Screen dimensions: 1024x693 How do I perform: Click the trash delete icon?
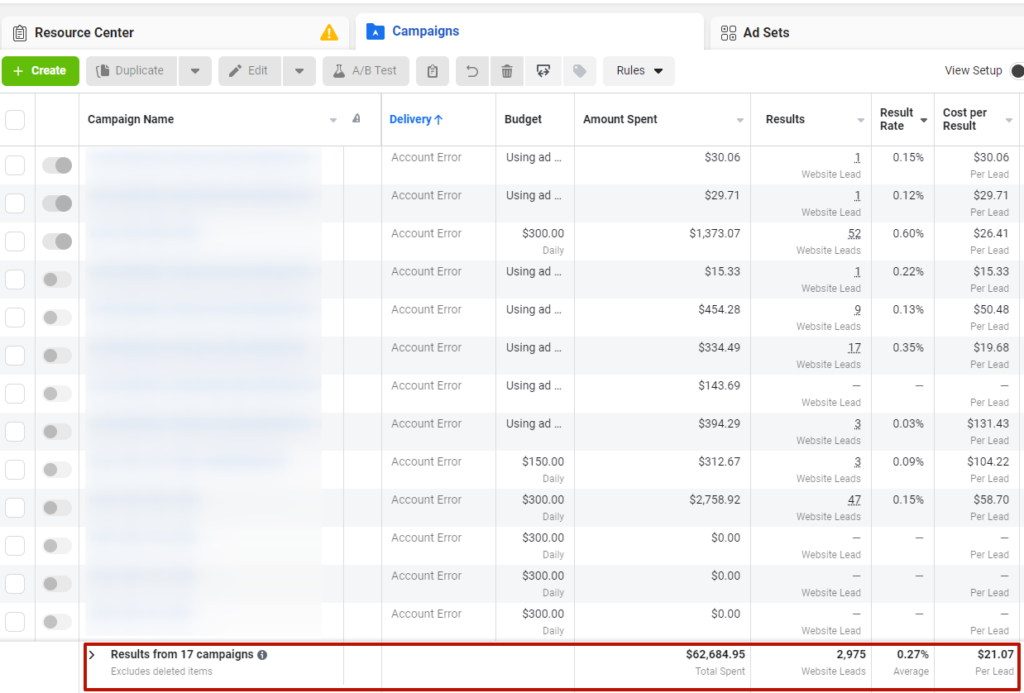(x=507, y=71)
